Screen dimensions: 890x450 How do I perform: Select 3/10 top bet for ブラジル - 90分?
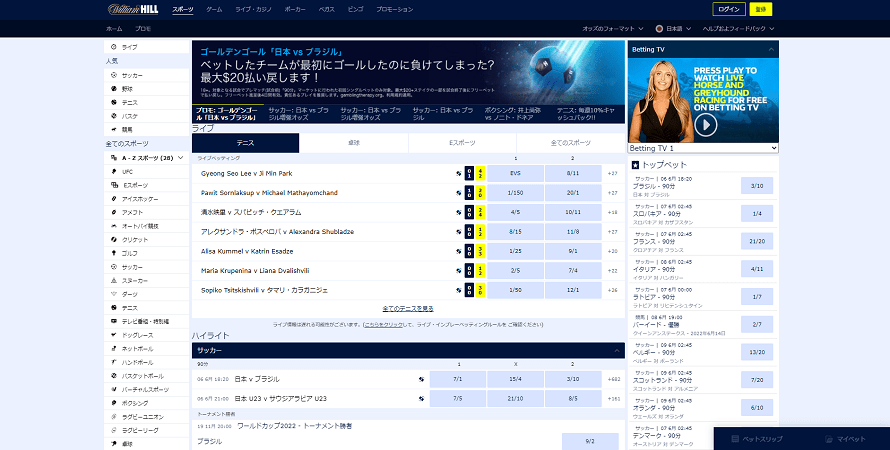click(757, 186)
